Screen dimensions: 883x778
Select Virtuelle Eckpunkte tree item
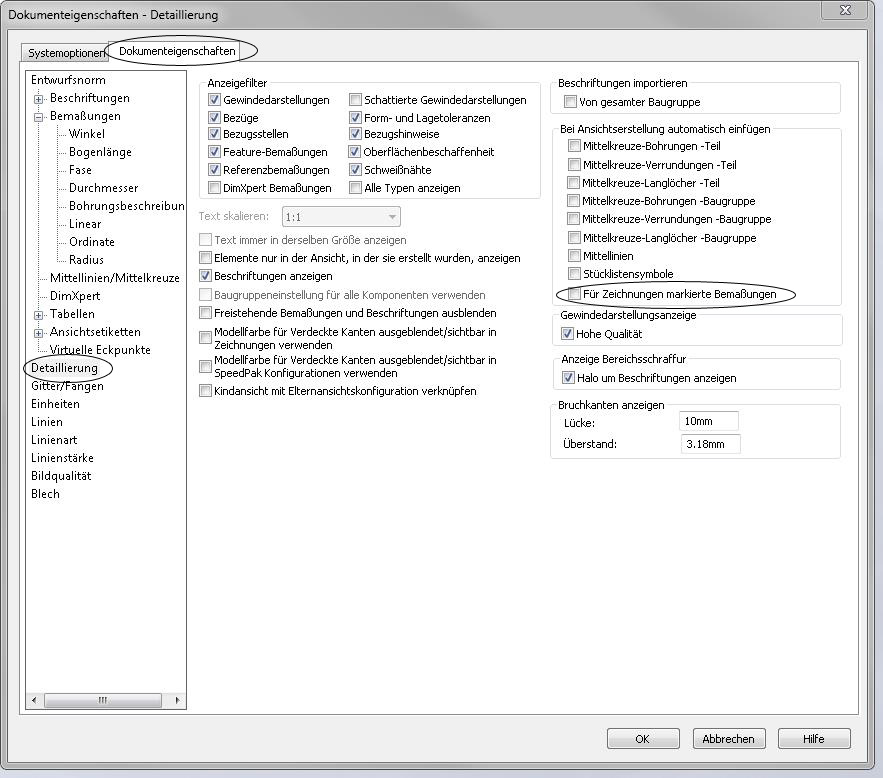click(x=100, y=350)
